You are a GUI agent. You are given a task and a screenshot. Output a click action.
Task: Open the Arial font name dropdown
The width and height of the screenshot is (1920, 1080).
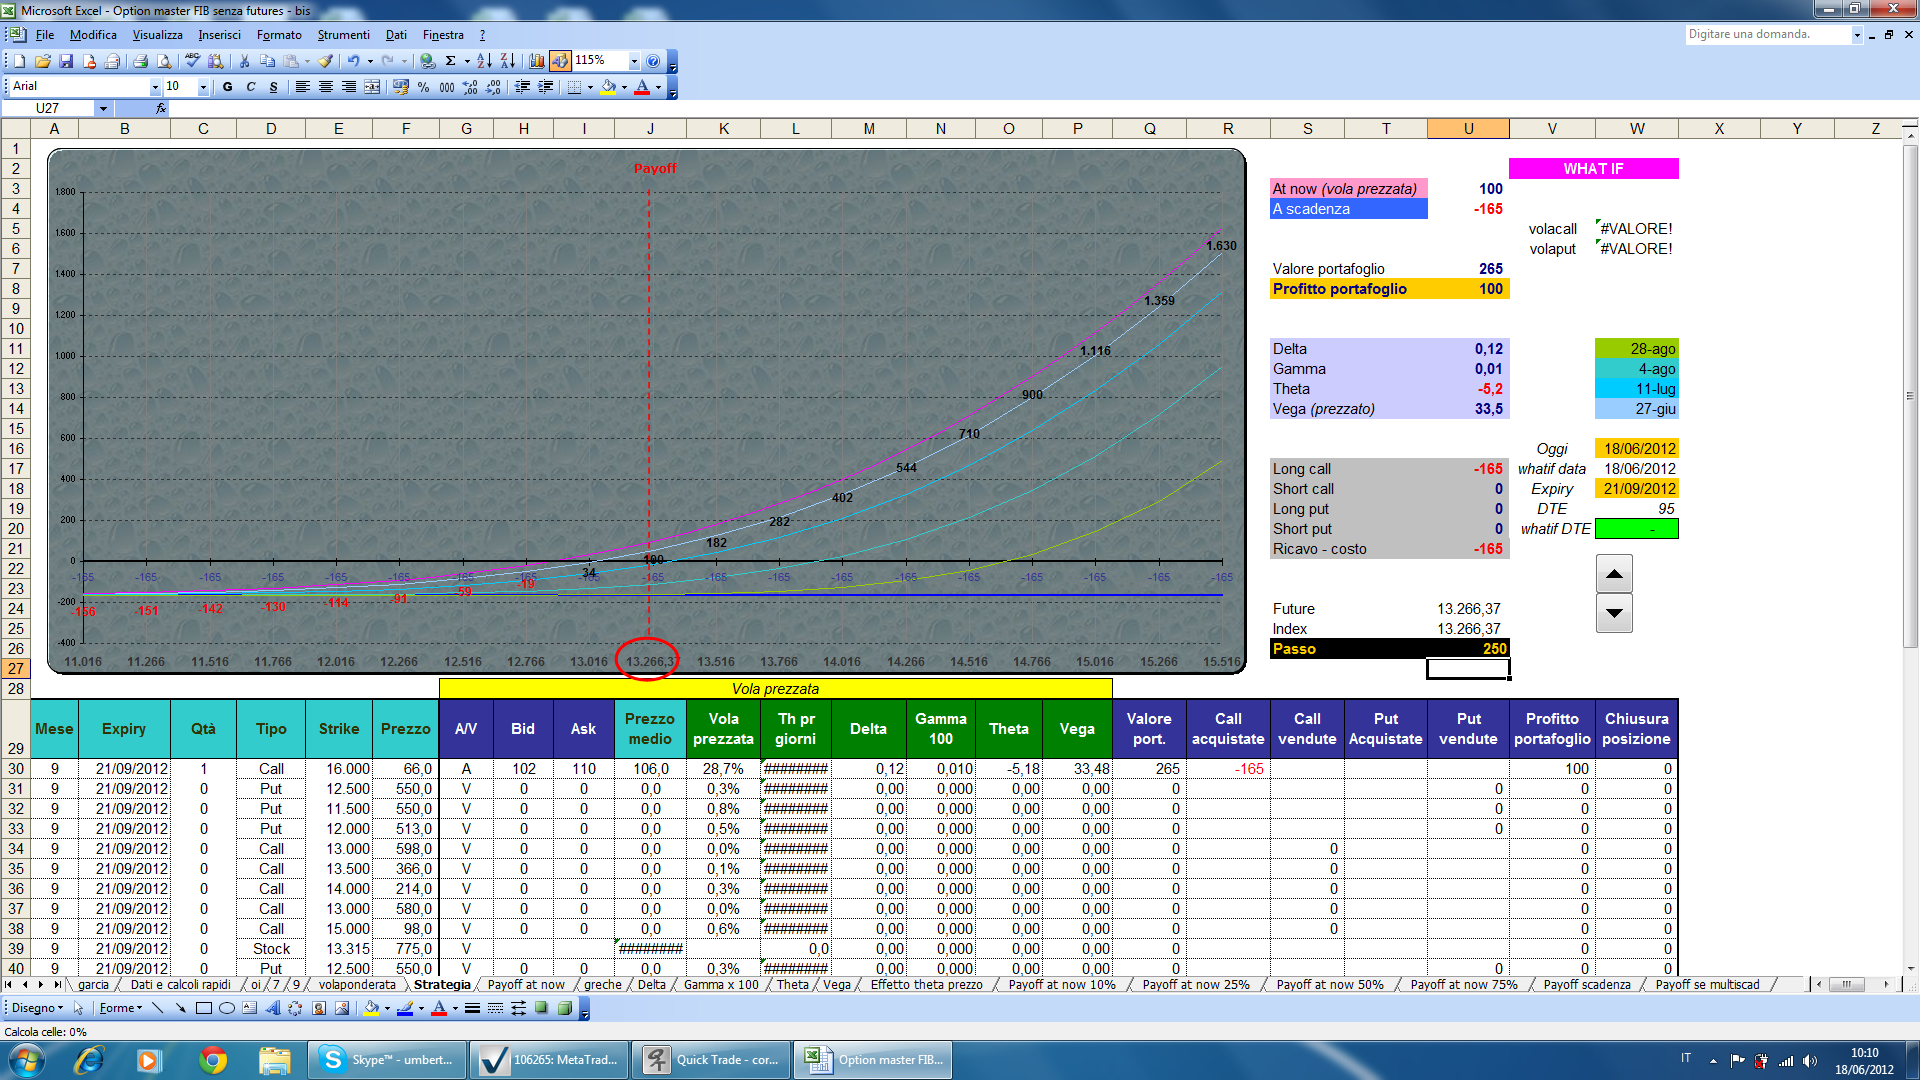click(x=155, y=87)
